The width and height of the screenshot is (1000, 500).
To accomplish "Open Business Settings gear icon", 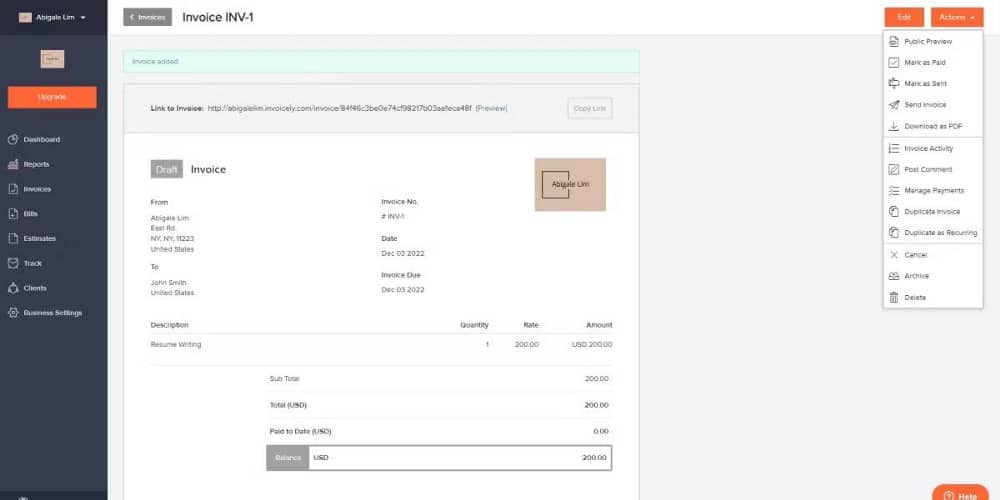I will click(x=14, y=313).
